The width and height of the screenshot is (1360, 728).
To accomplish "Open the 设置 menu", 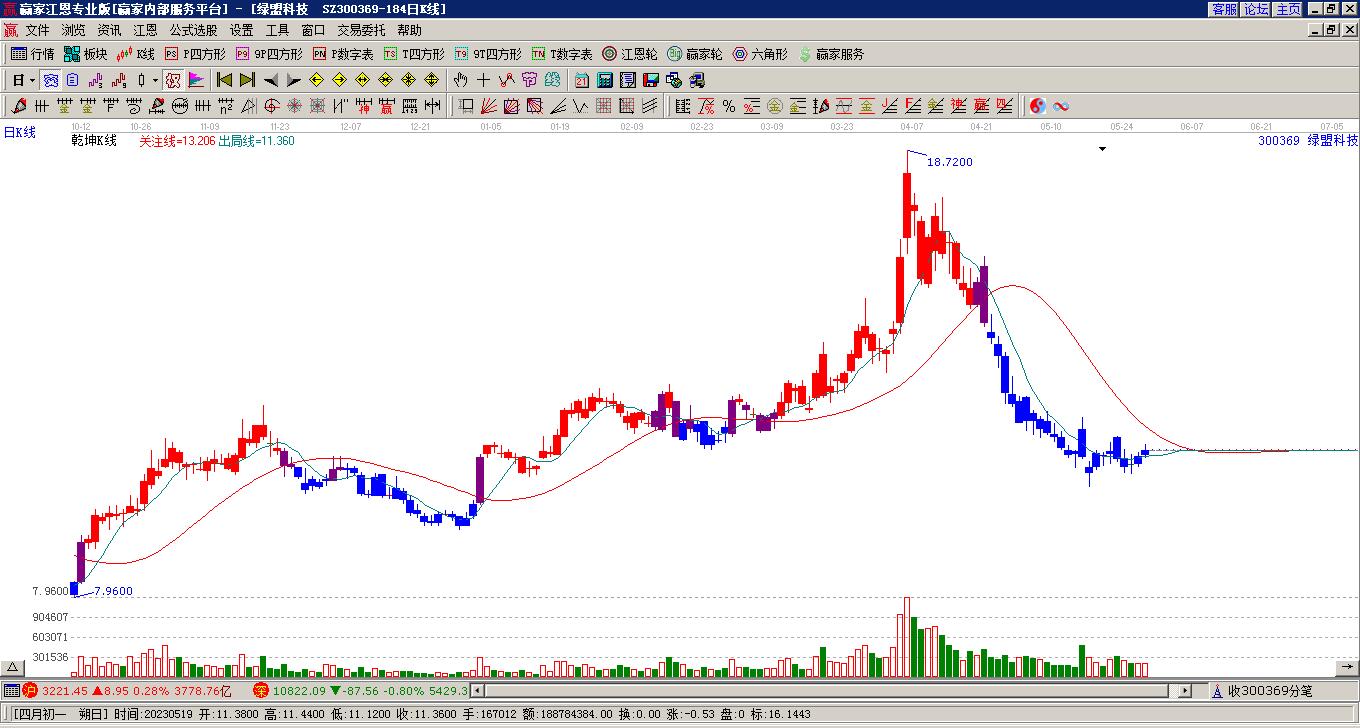I will [x=241, y=31].
